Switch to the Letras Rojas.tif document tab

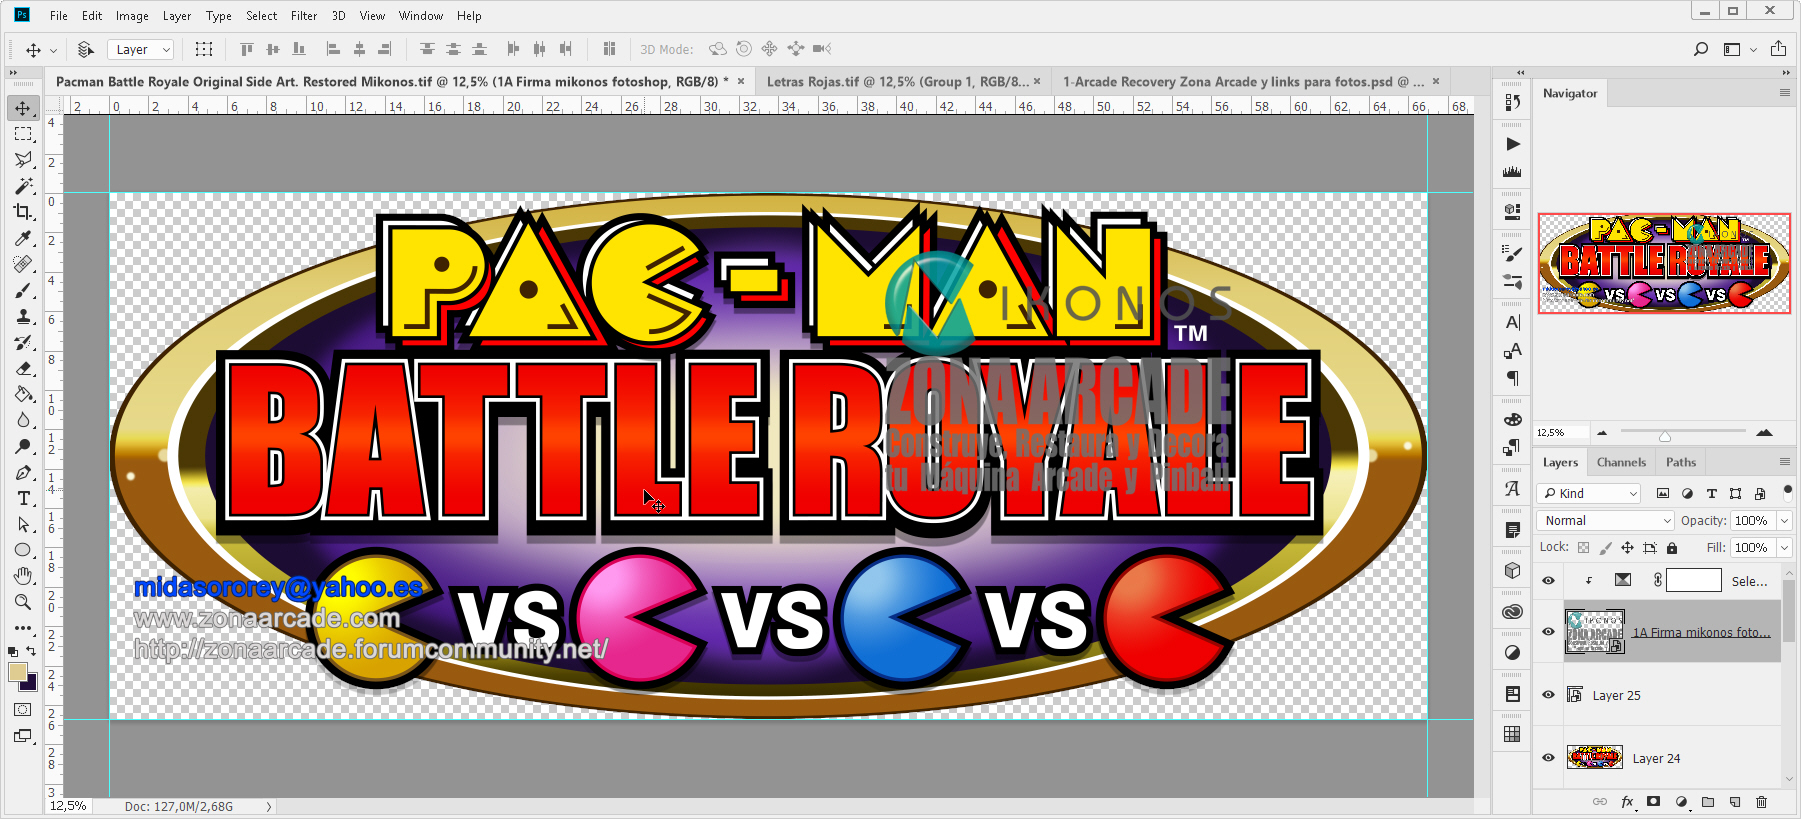tap(898, 82)
